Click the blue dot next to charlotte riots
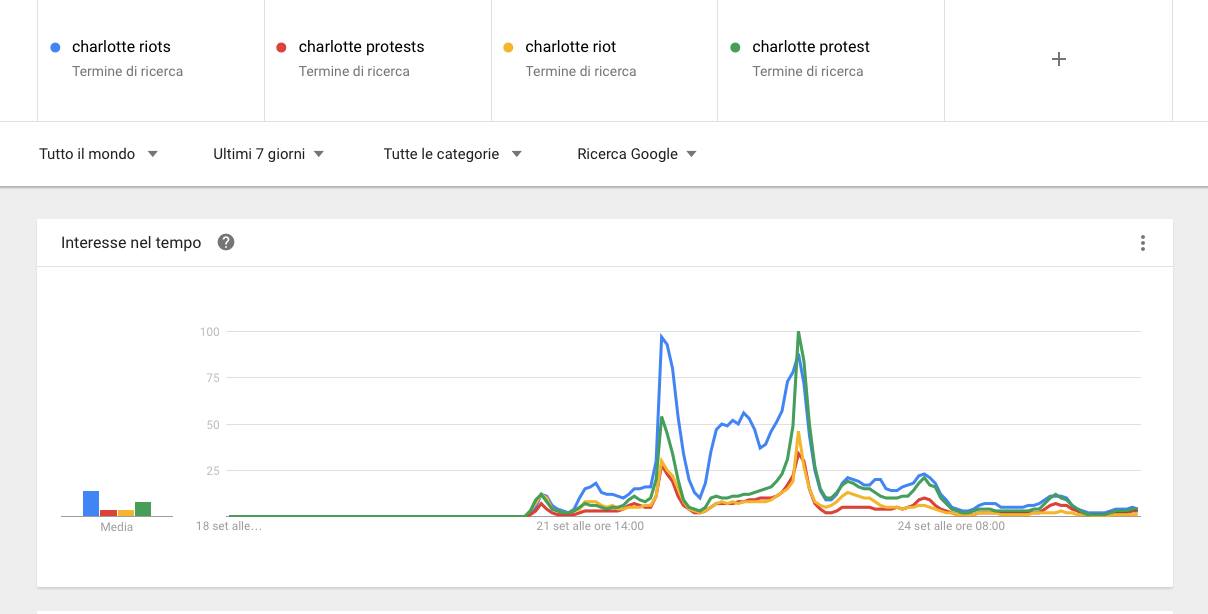Viewport: 1208px width, 614px height. pos(55,47)
